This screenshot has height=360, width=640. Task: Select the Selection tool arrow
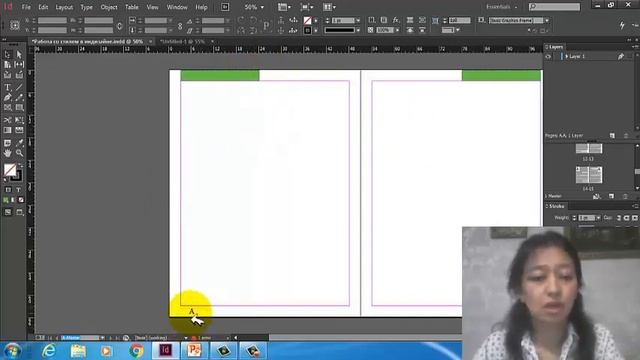[8, 55]
